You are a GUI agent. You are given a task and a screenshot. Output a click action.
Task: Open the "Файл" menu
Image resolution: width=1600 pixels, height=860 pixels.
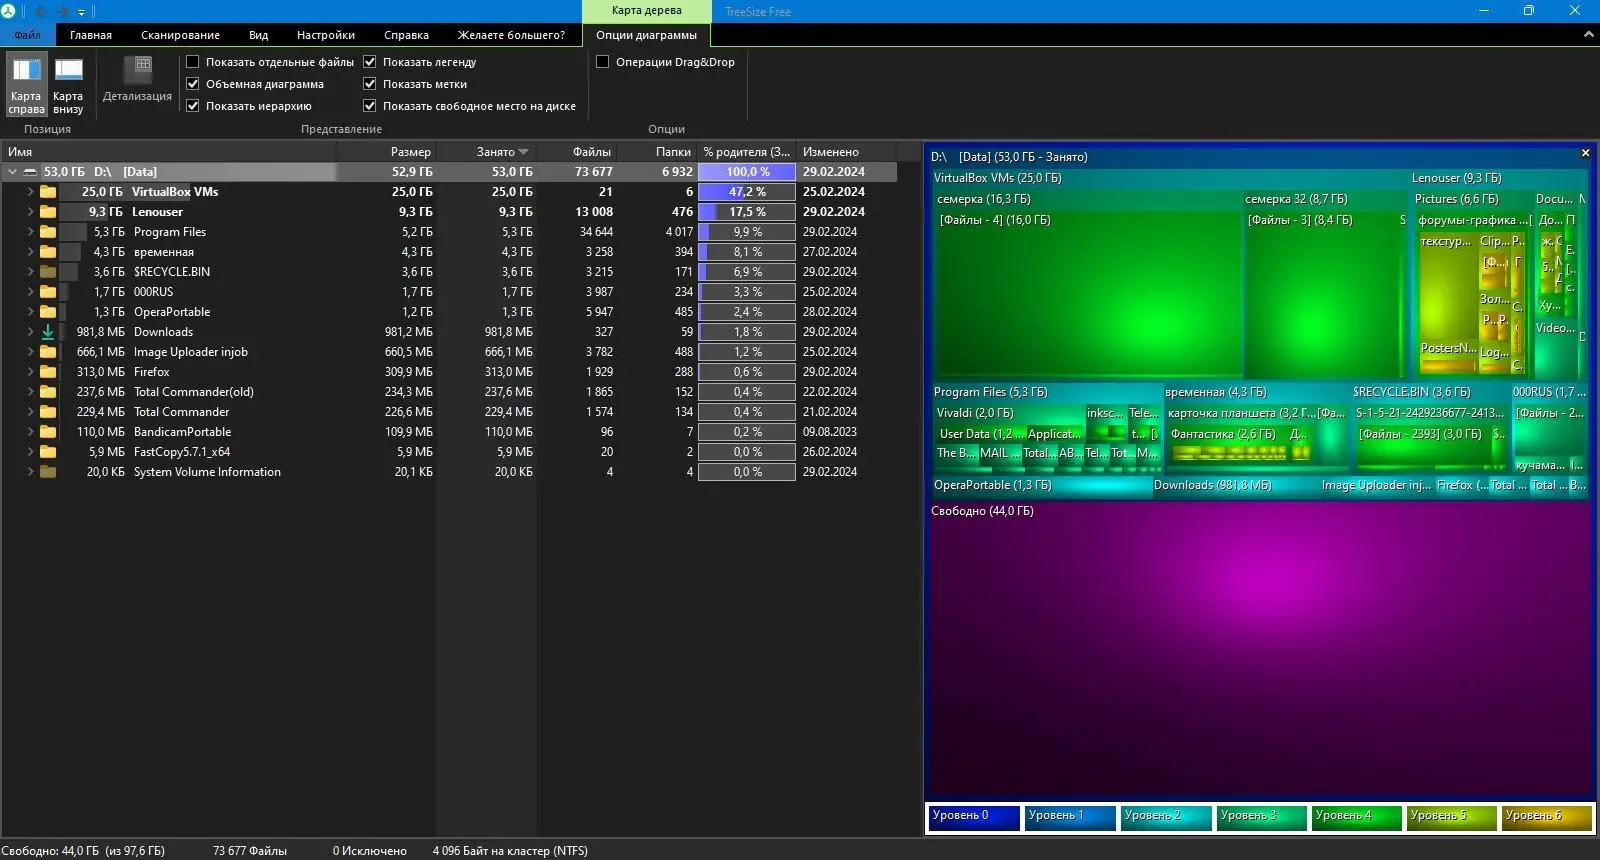(x=28, y=35)
